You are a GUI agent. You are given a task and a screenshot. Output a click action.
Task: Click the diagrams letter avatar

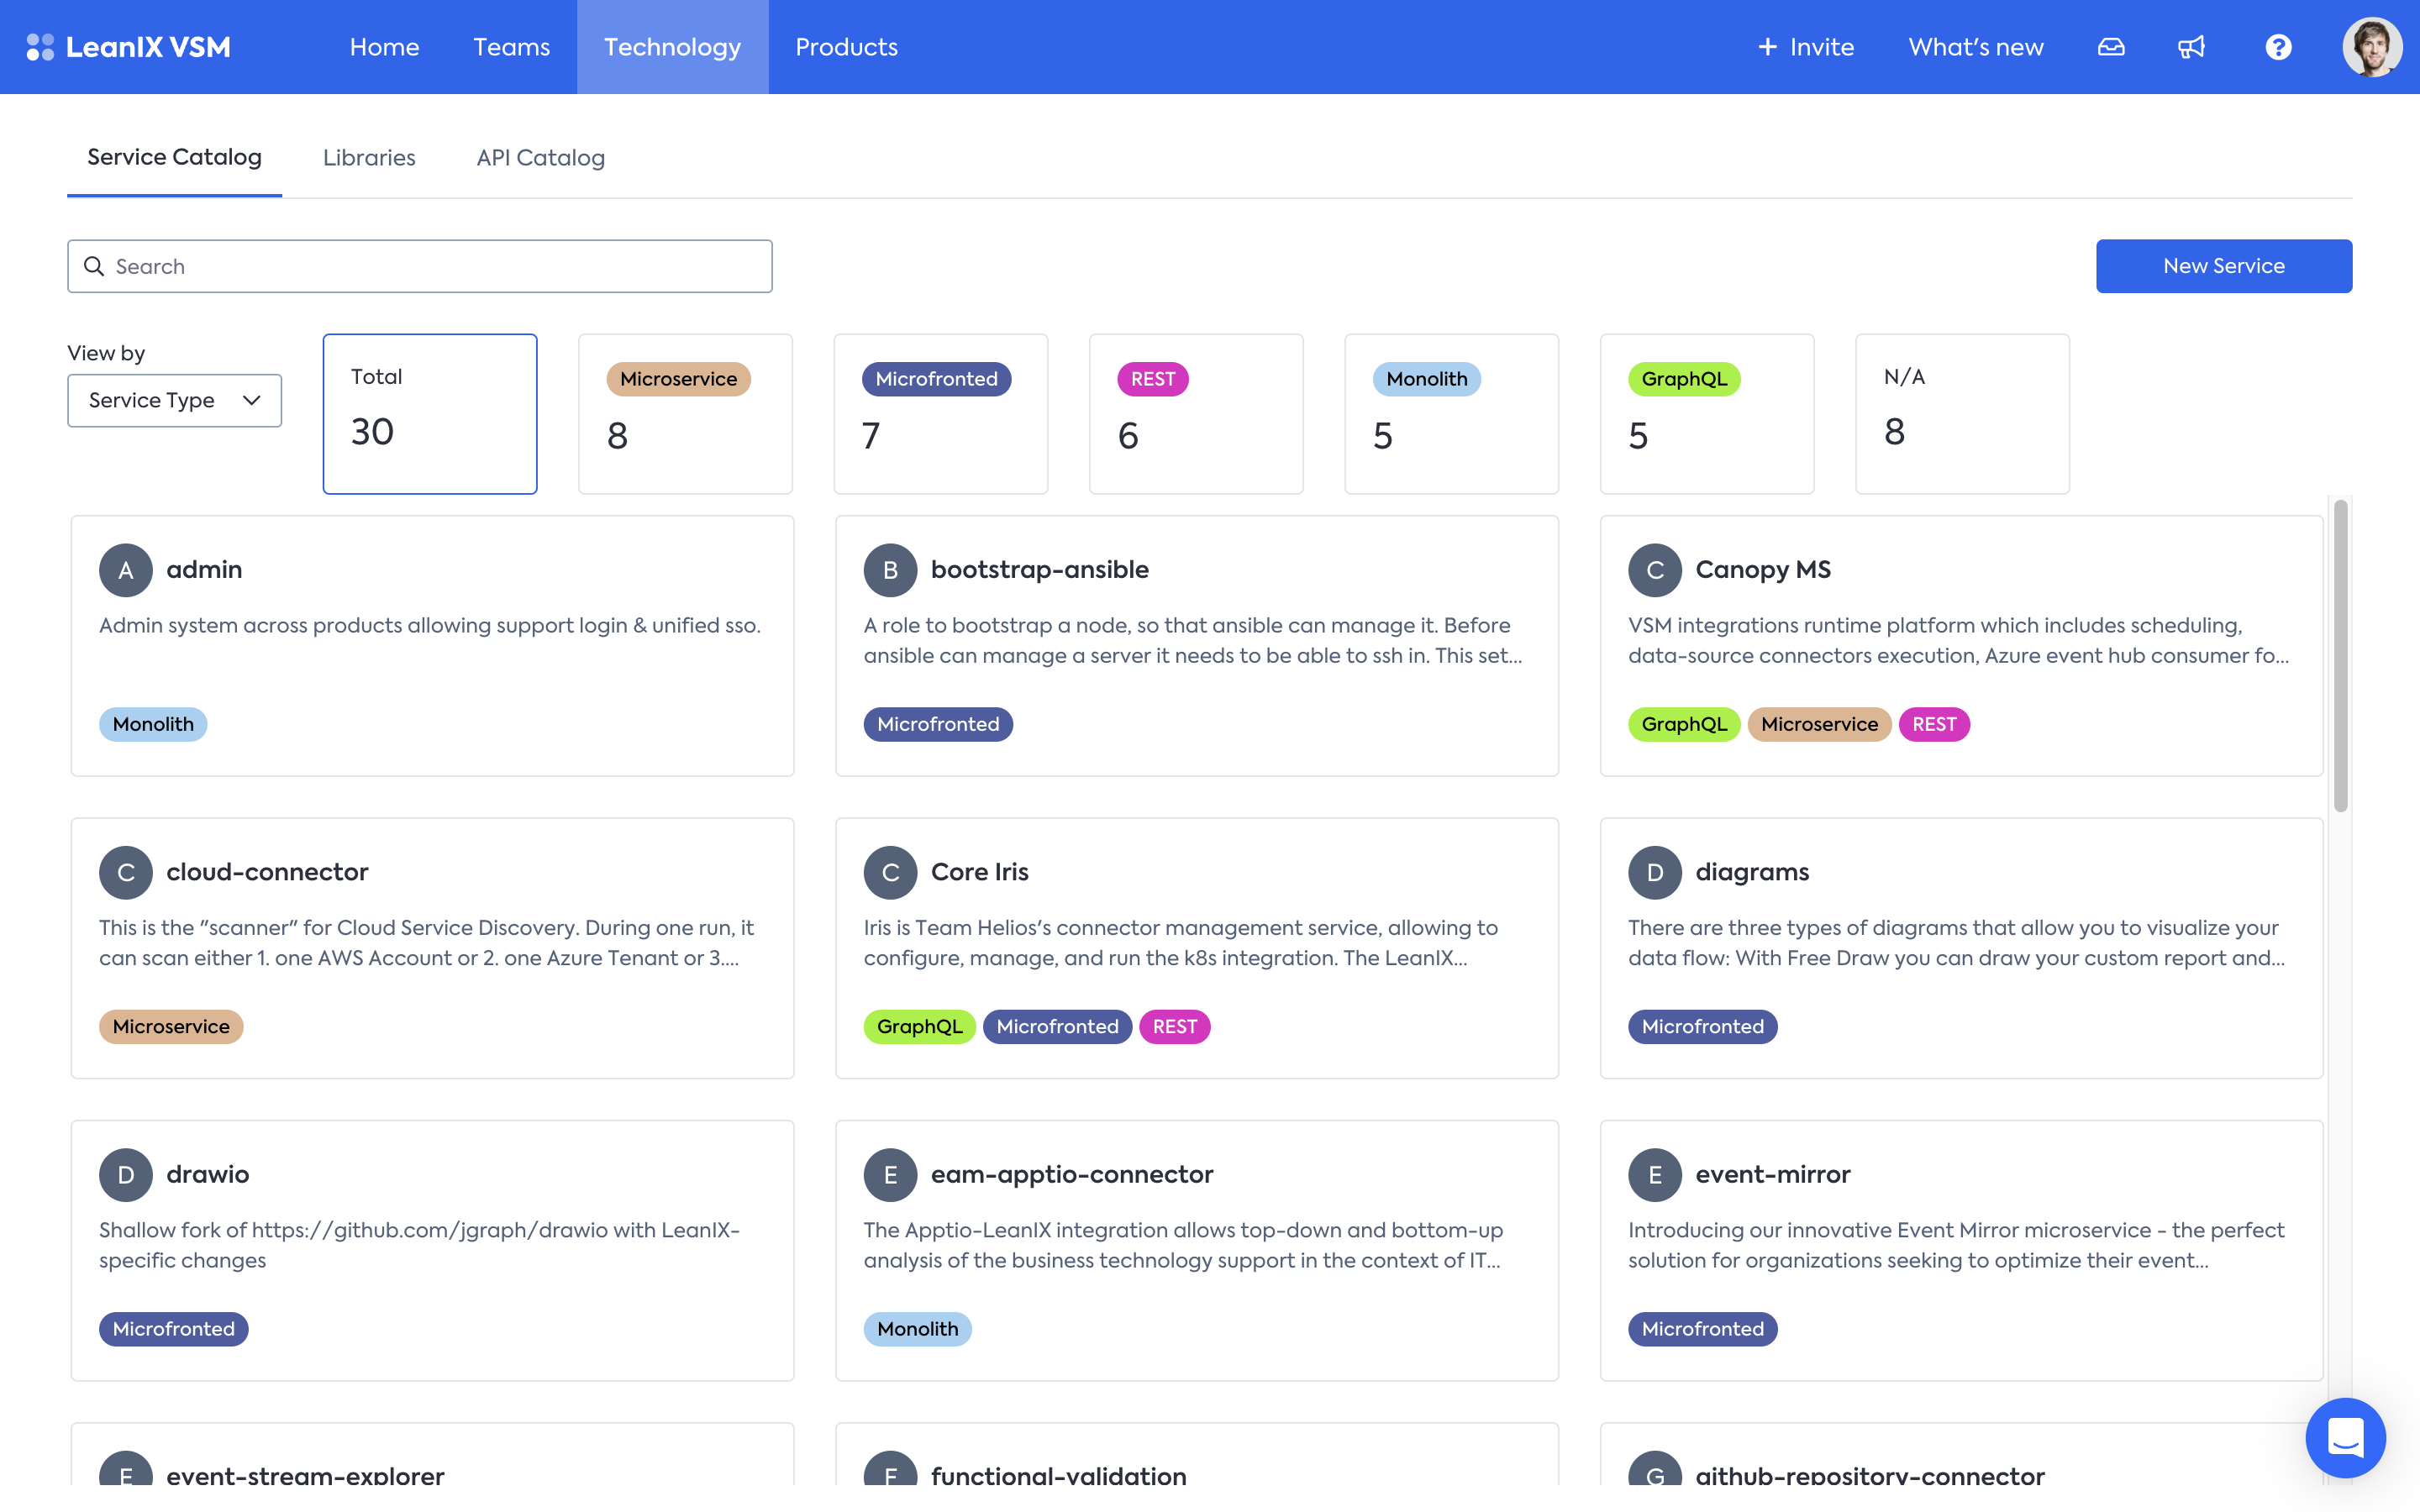pyautogui.click(x=1655, y=872)
